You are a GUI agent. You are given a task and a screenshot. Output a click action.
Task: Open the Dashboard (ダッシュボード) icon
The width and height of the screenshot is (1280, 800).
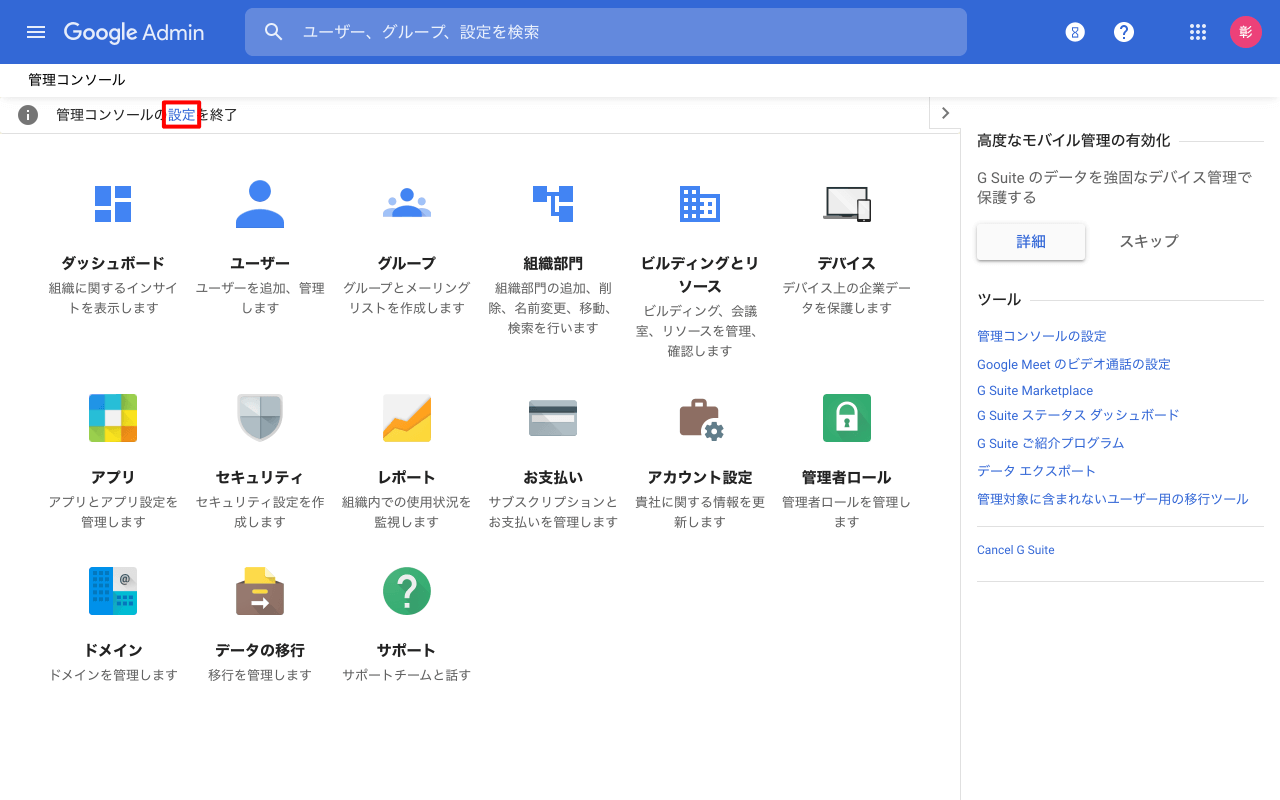click(113, 203)
